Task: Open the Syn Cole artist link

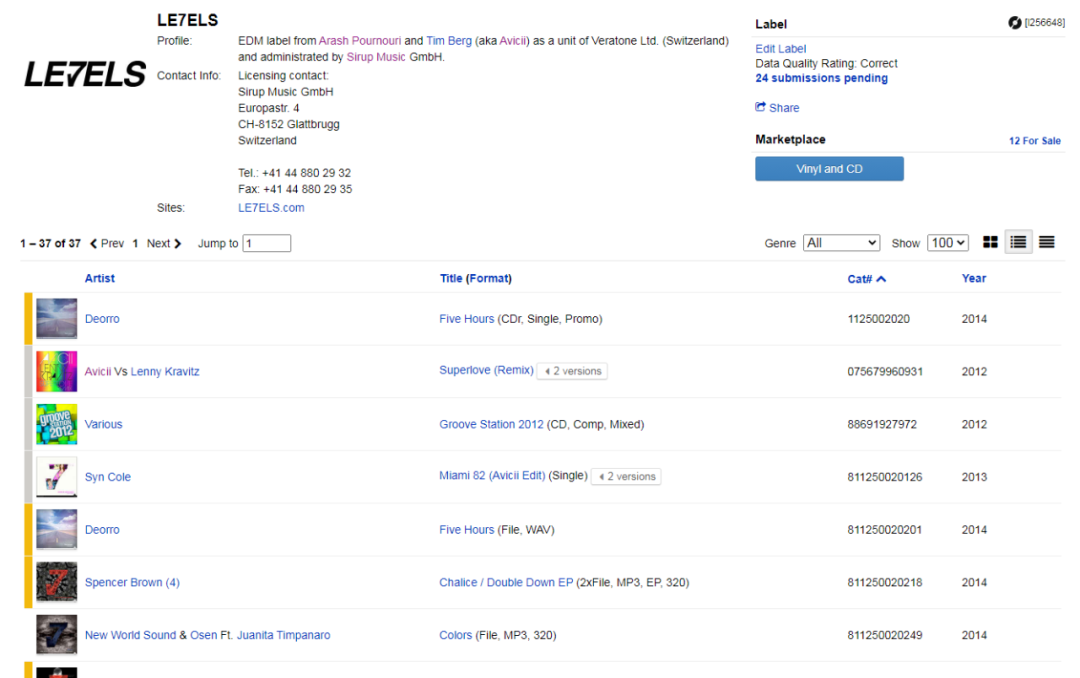Action: pos(107,477)
